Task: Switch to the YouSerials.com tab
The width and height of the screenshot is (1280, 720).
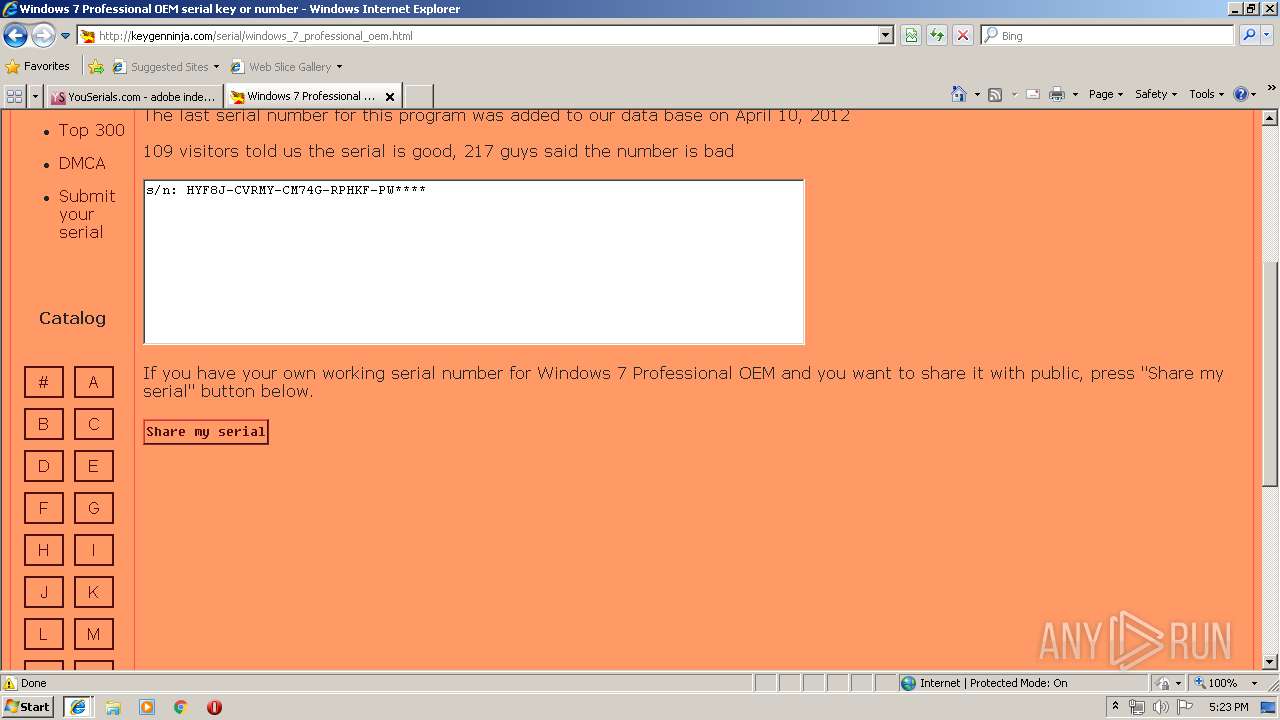Action: (x=134, y=97)
